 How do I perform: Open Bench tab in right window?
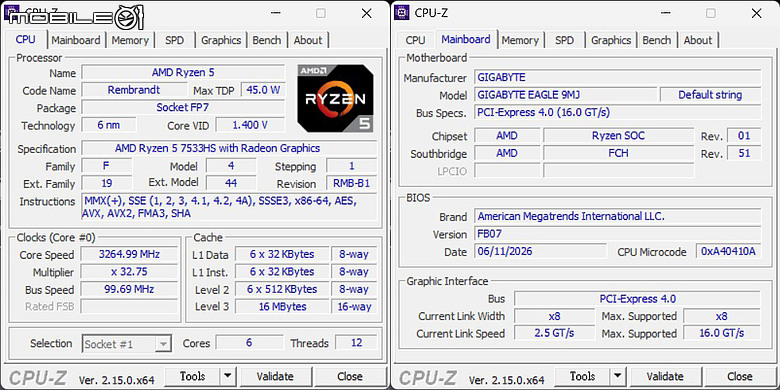[x=657, y=40]
